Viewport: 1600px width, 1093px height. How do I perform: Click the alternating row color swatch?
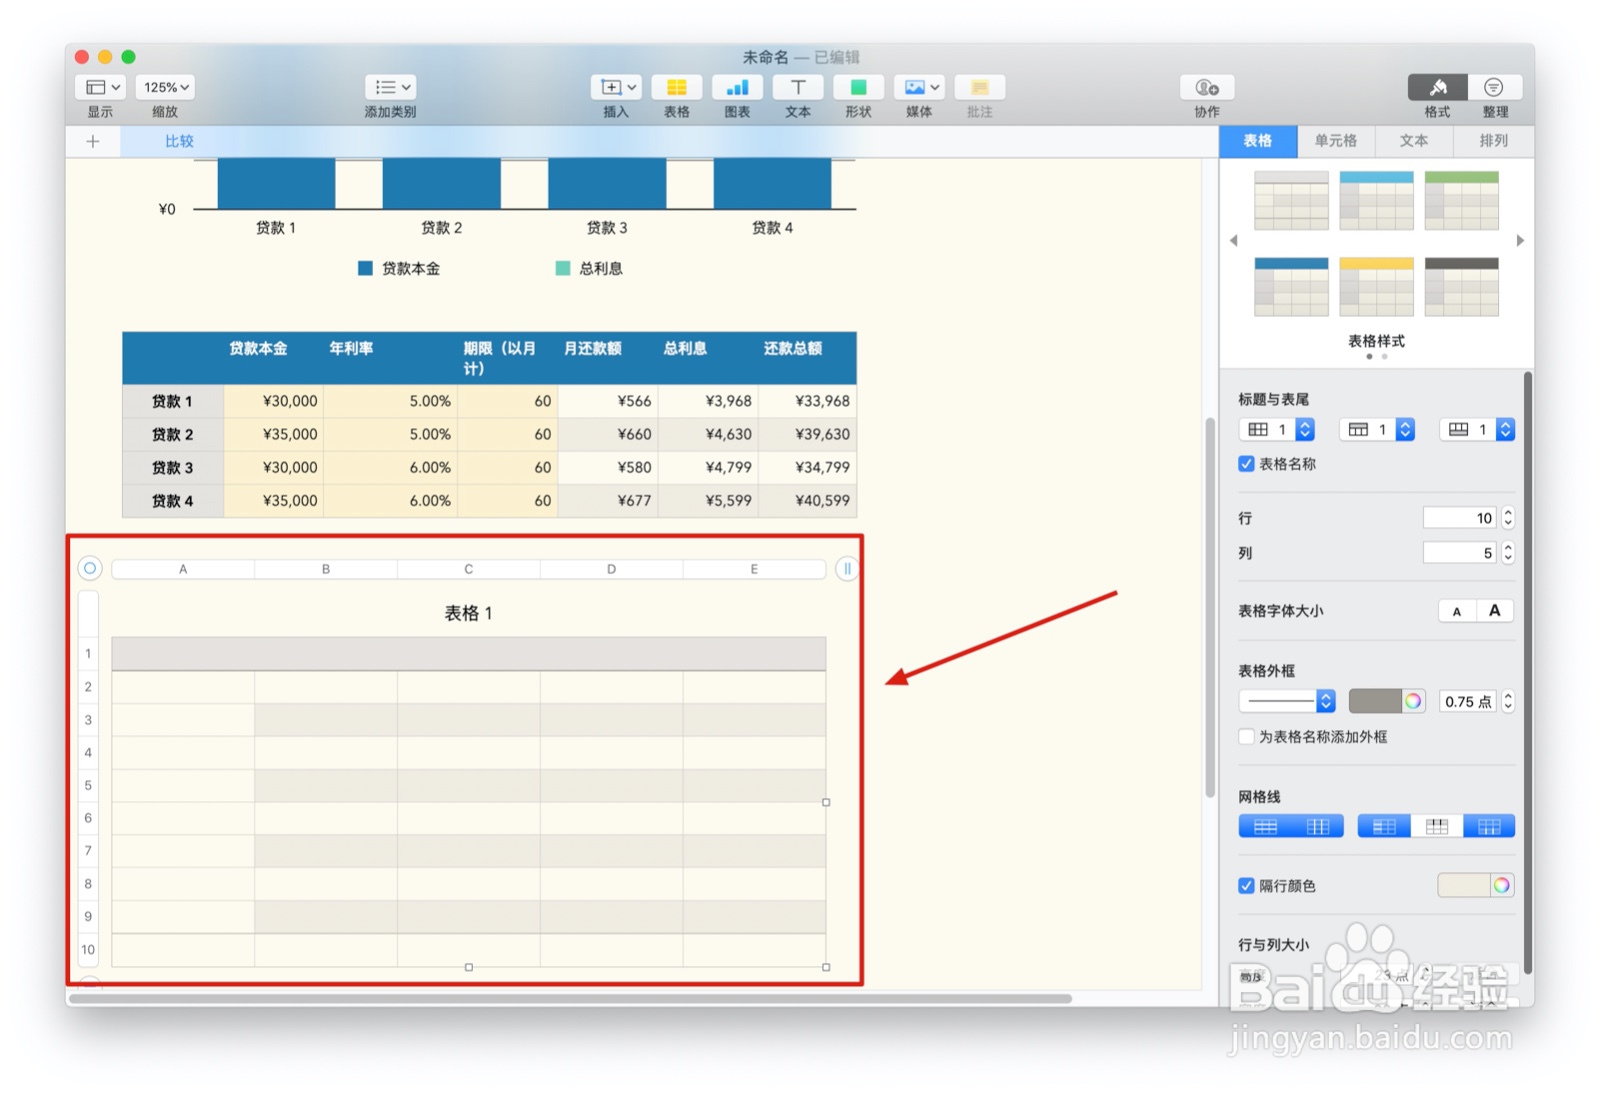point(1464,885)
